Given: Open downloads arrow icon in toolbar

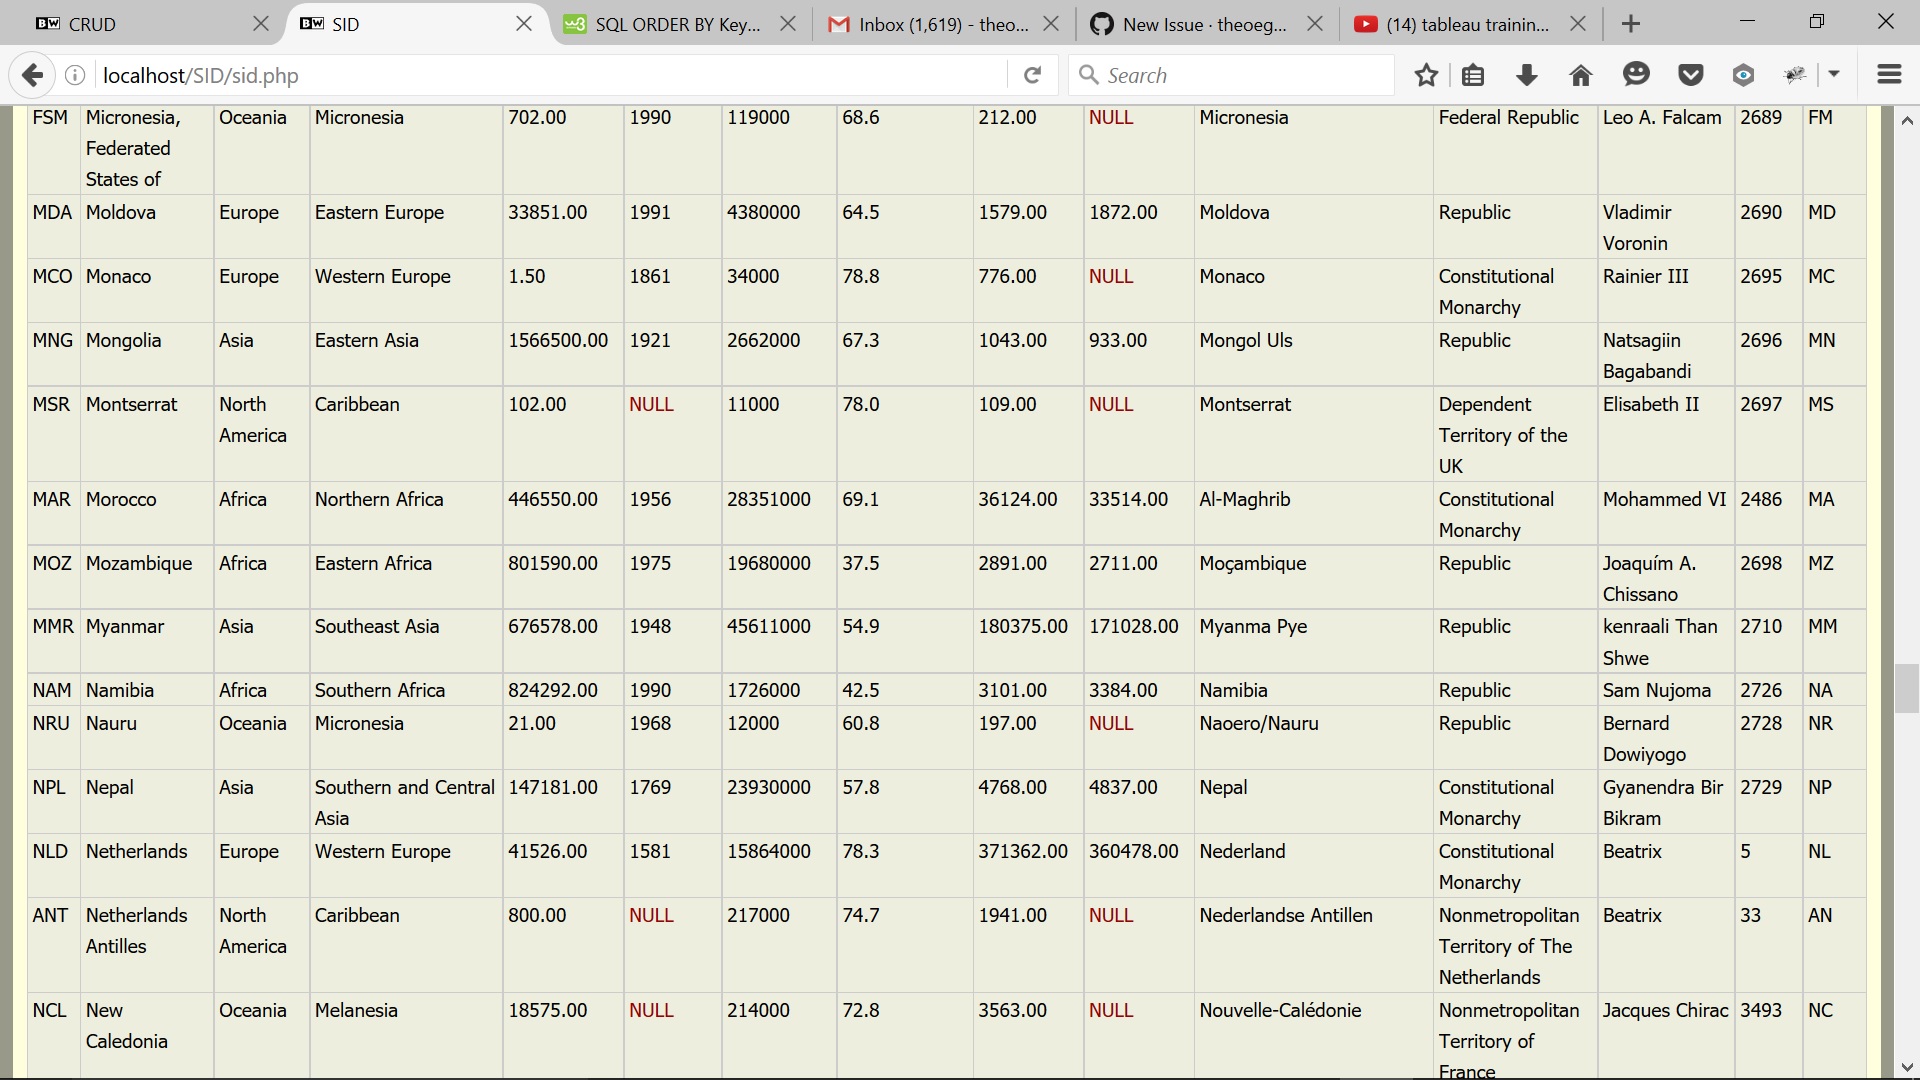Looking at the screenshot, I should tap(1526, 75).
